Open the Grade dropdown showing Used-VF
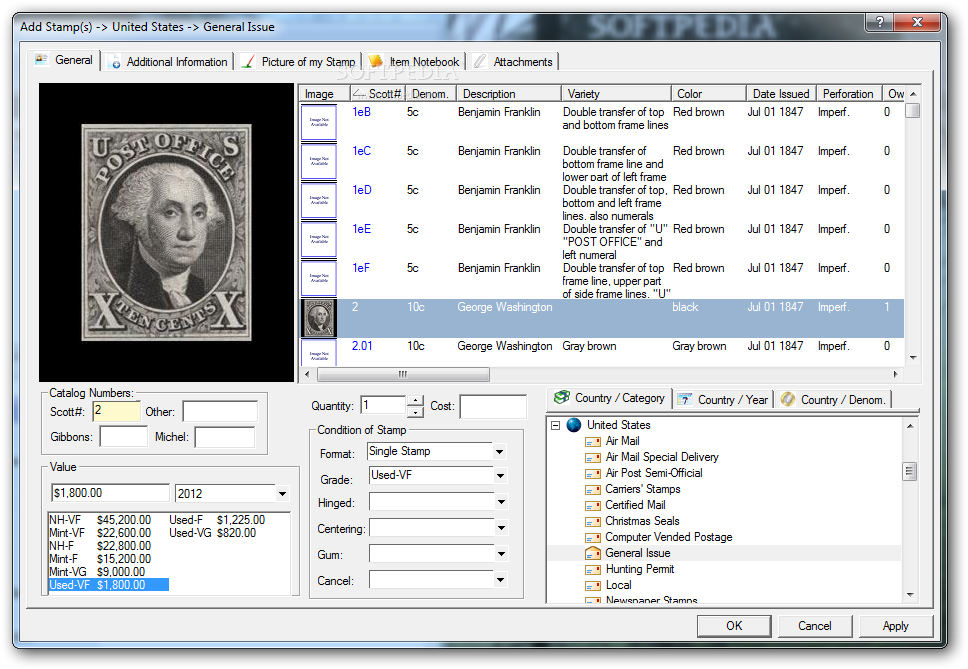 coord(500,476)
